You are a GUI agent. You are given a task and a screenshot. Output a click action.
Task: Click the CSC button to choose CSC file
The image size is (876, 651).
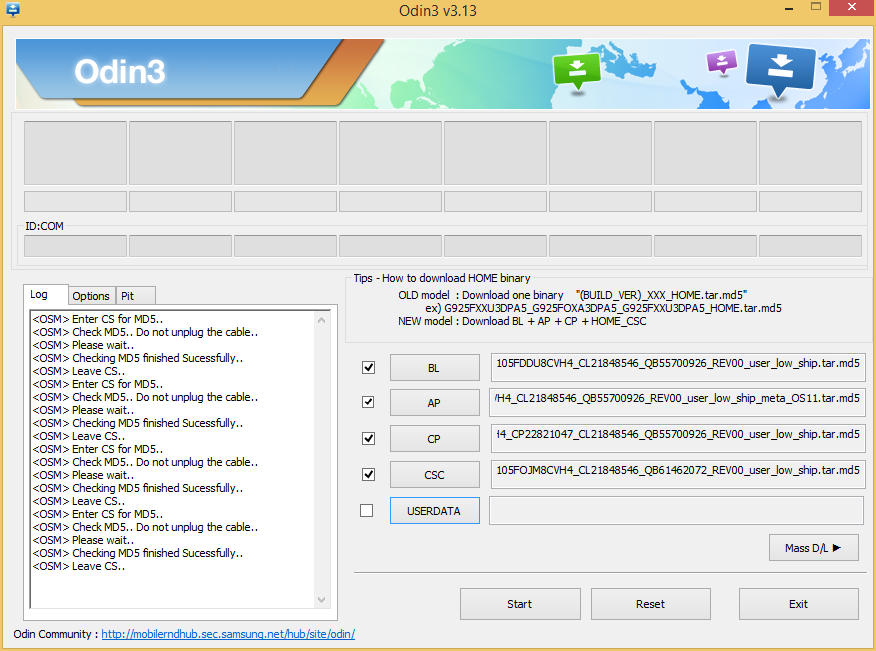tap(434, 475)
